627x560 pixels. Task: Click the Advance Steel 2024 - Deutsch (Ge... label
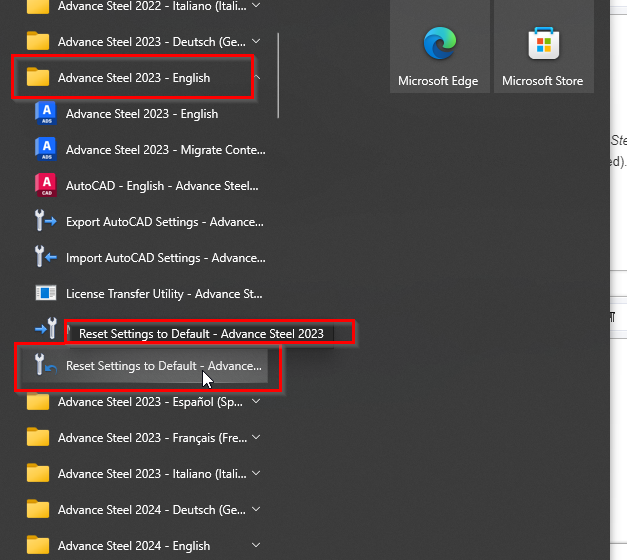pyautogui.click(x=152, y=510)
